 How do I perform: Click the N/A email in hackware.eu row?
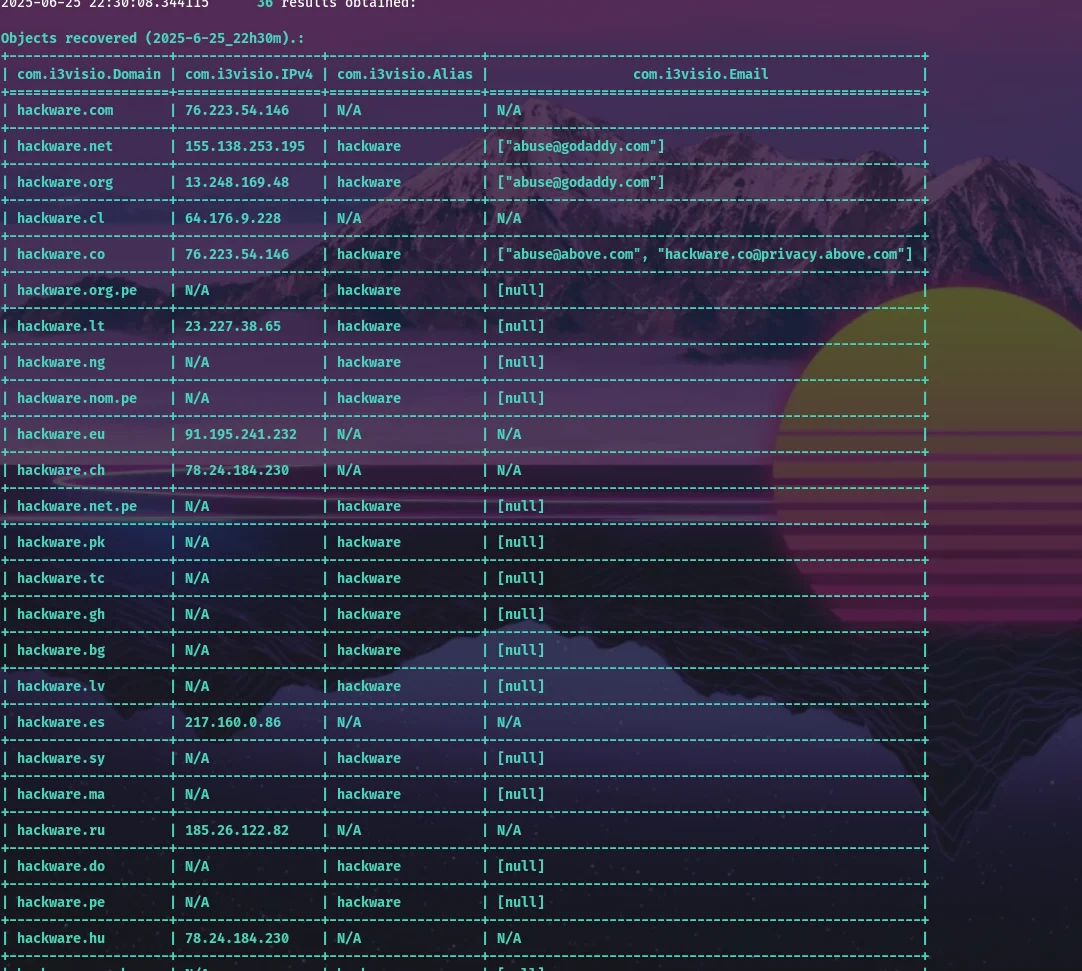tap(509, 434)
